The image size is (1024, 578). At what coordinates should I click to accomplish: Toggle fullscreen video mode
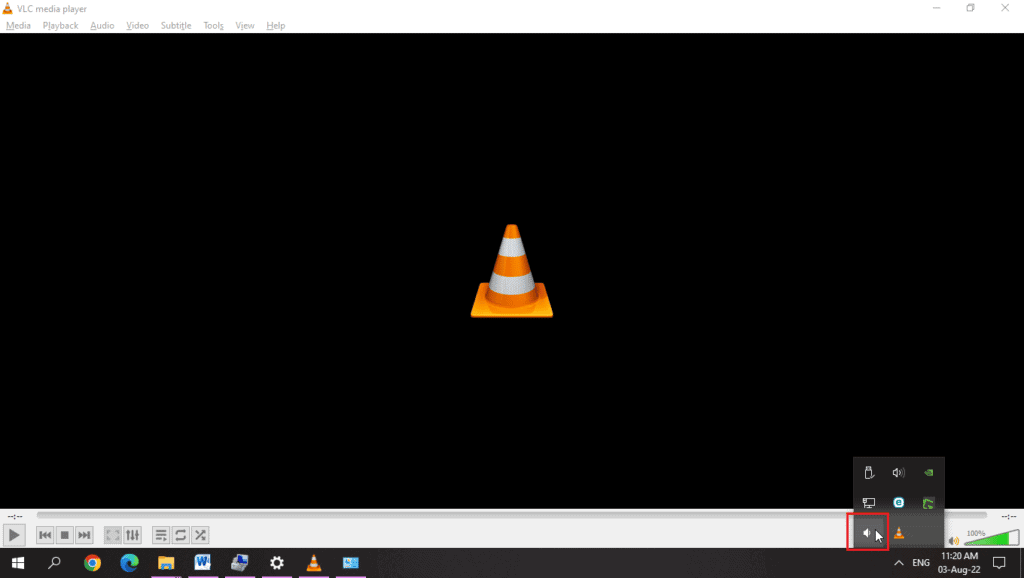point(113,535)
